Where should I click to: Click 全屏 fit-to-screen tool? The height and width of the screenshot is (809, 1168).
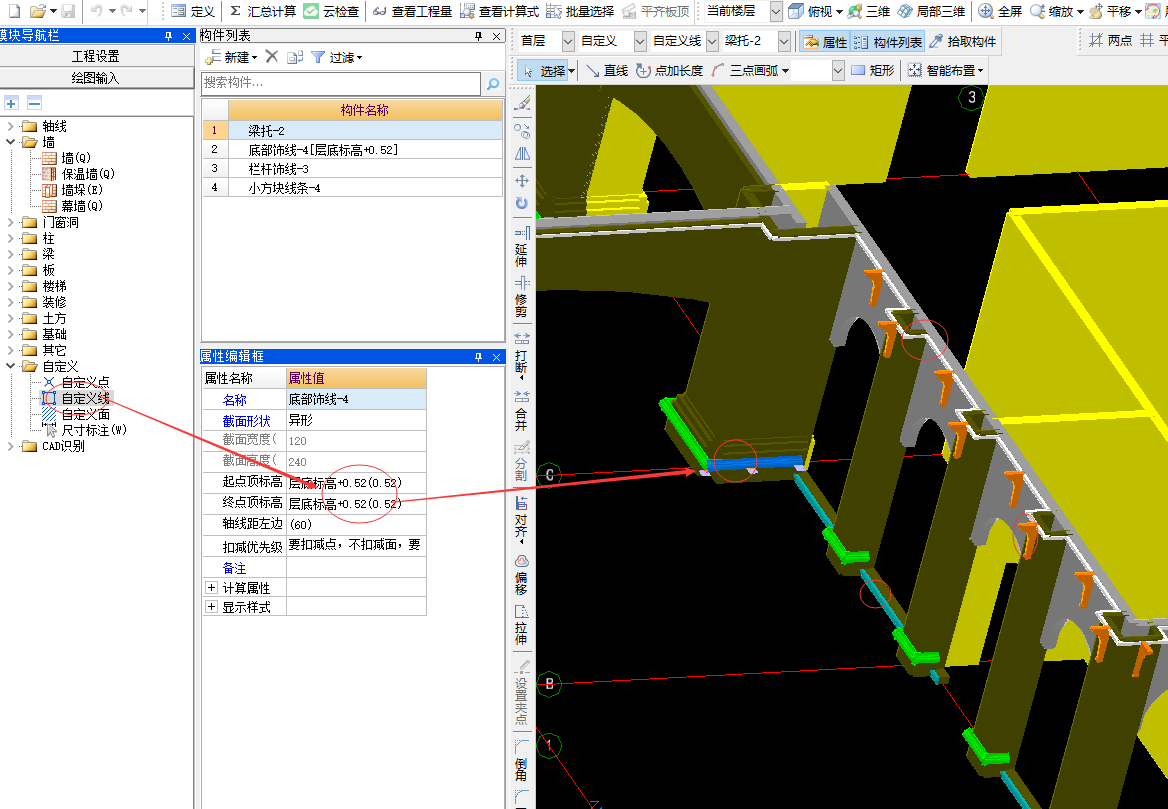pyautogui.click(x=1000, y=11)
